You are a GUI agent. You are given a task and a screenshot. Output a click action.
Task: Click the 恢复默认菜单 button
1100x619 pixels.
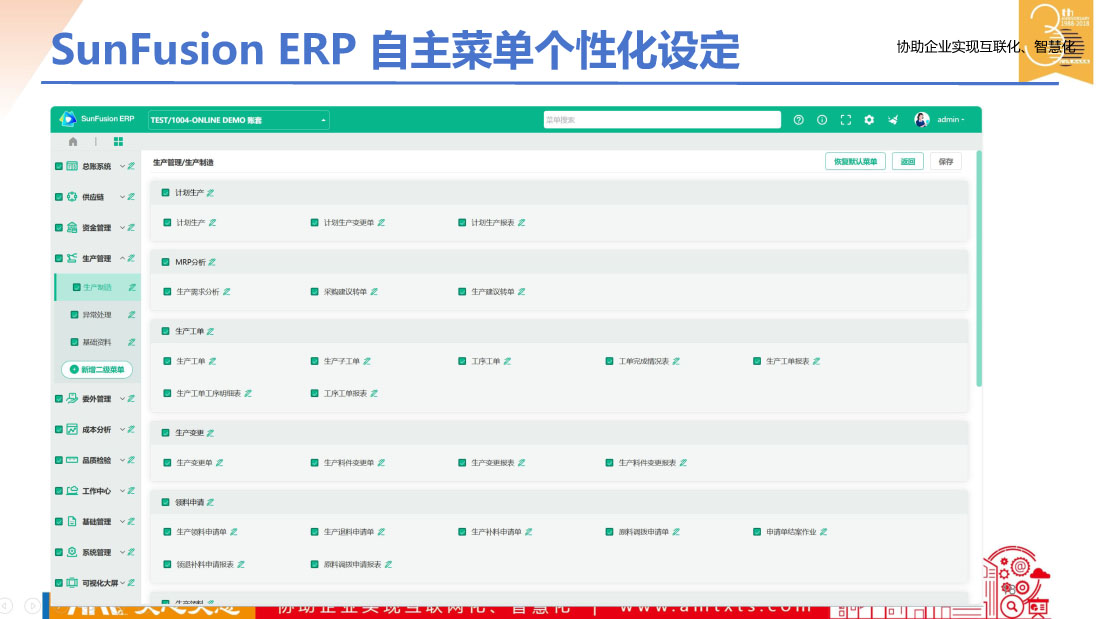855,161
